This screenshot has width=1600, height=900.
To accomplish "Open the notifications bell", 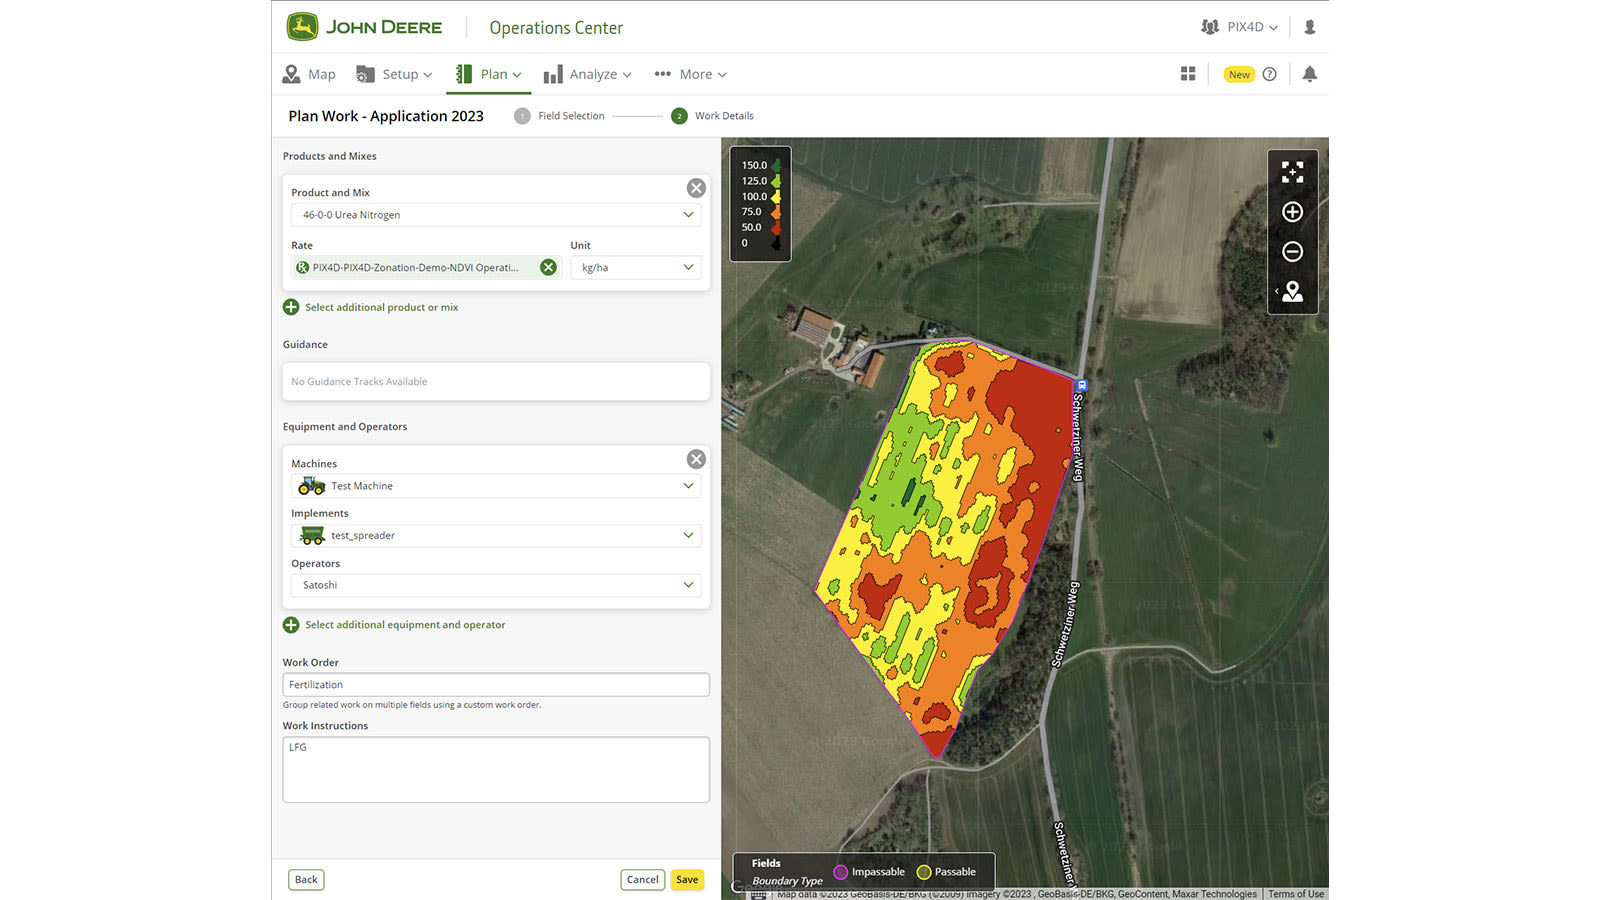I will [x=1310, y=73].
